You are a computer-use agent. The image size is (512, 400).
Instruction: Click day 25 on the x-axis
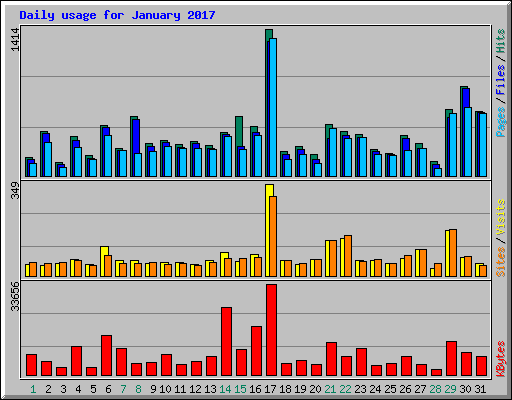(x=390, y=389)
